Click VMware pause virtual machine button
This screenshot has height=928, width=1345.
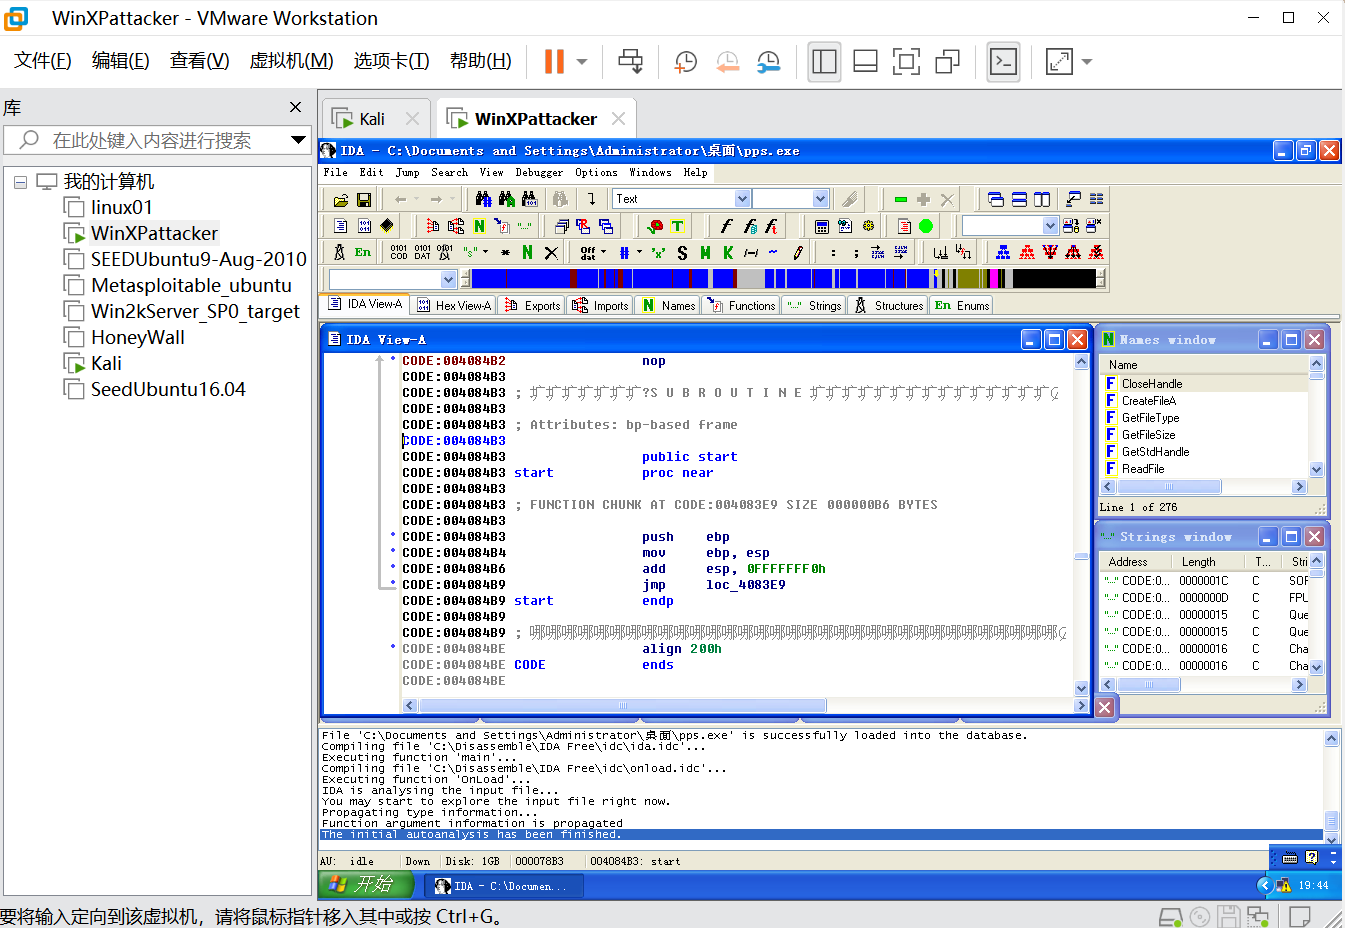[554, 61]
